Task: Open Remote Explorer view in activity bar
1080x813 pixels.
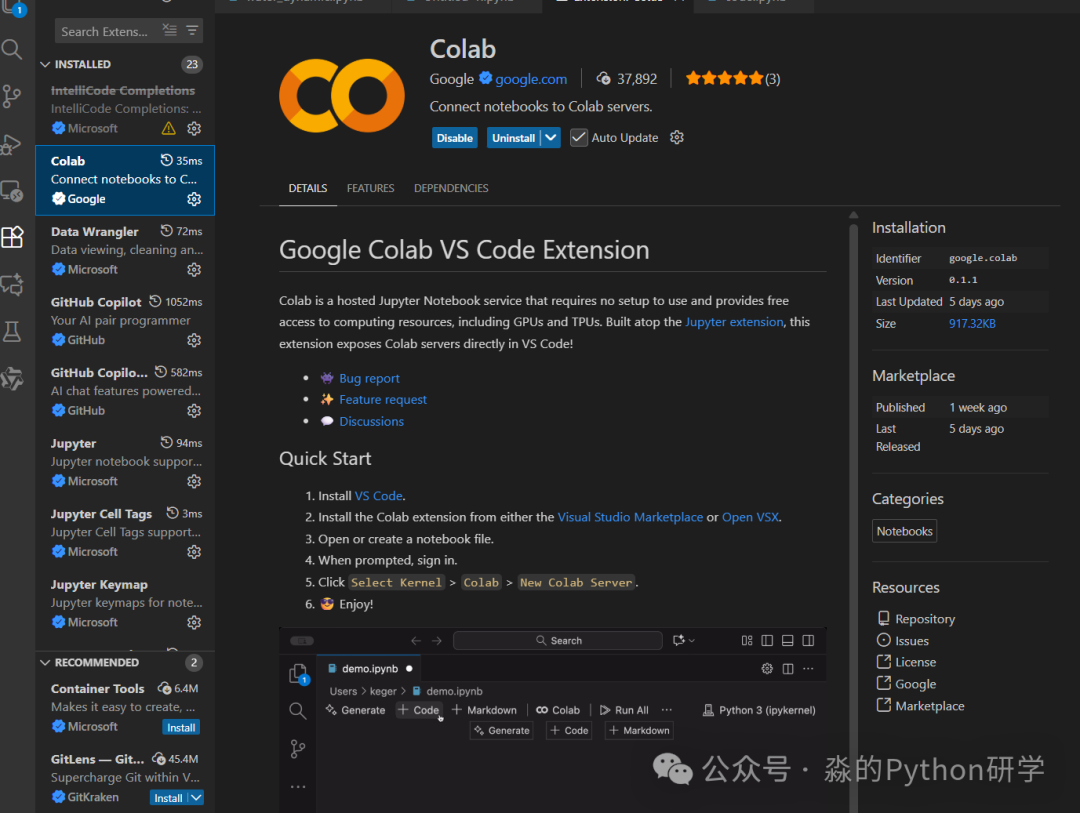Action: coord(12,191)
